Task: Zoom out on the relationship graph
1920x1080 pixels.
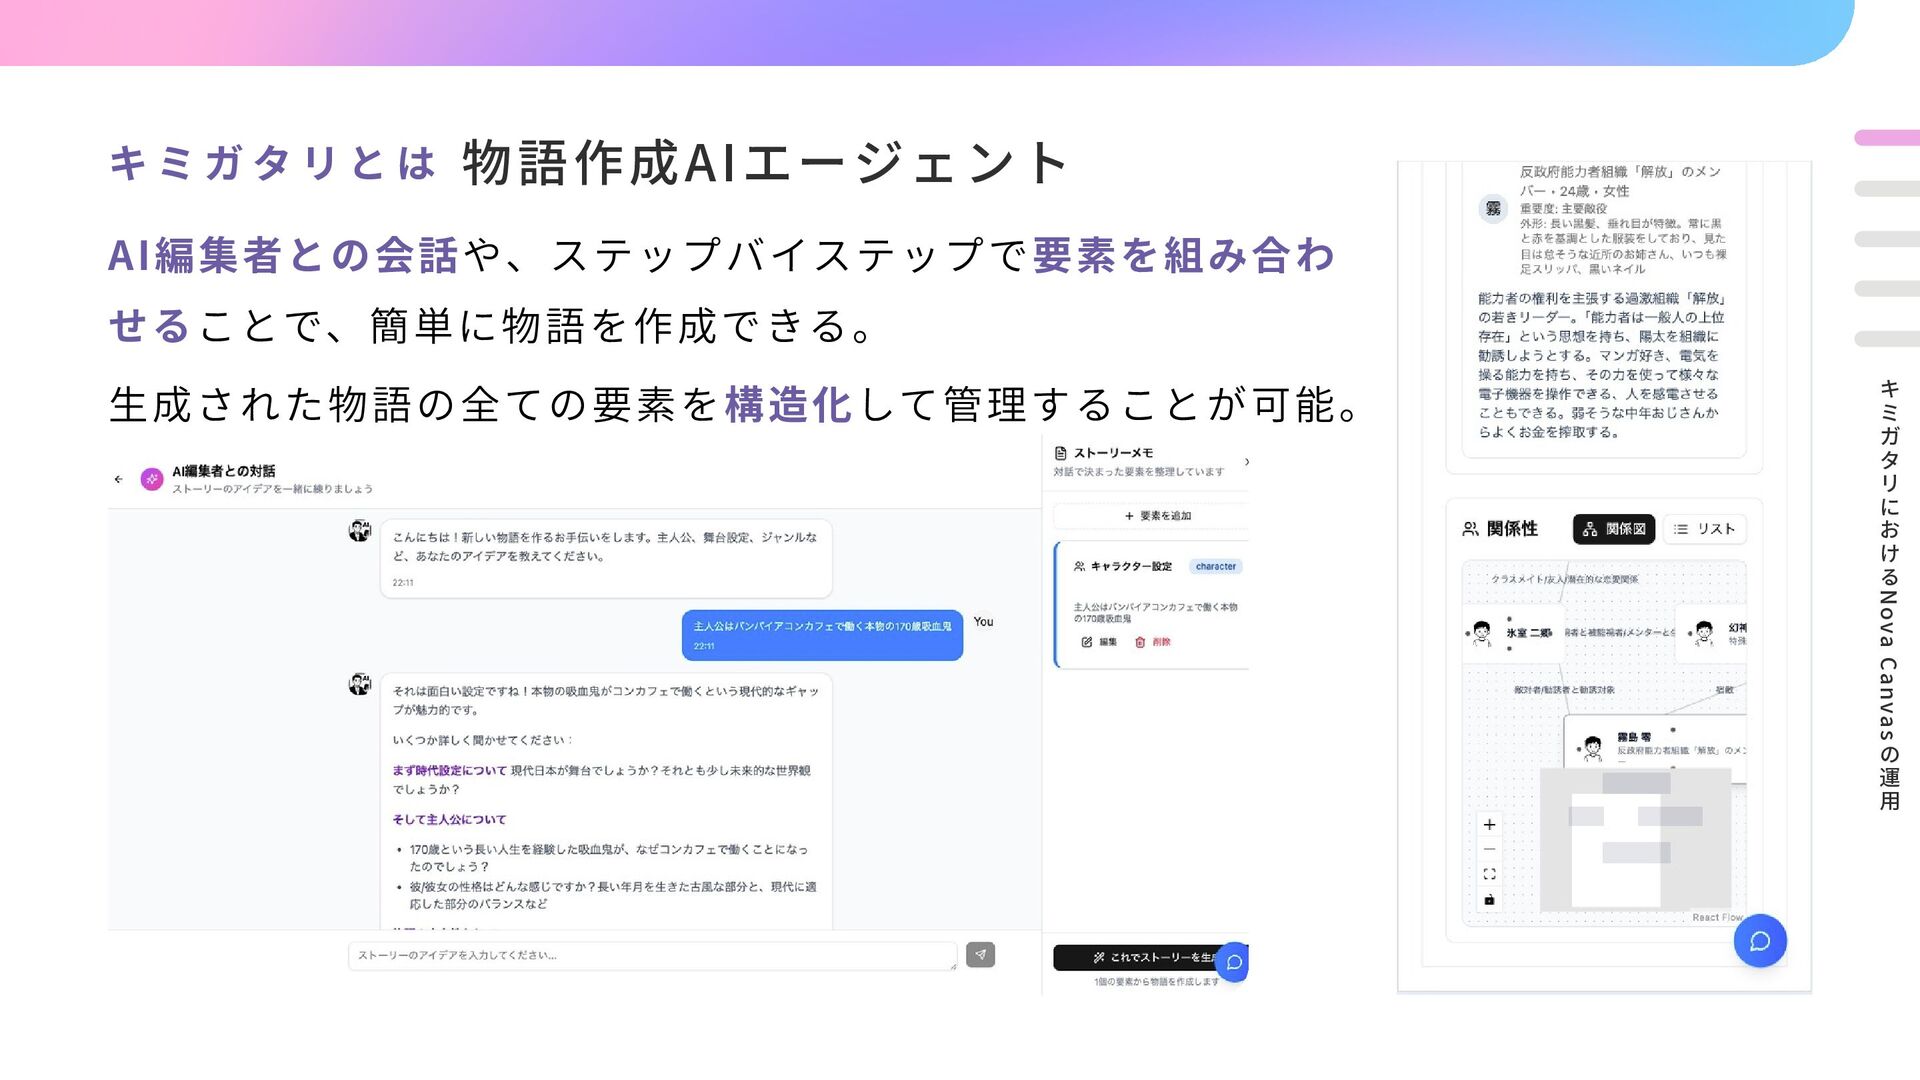Action: pyautogui.click(x=1489, y=849)
